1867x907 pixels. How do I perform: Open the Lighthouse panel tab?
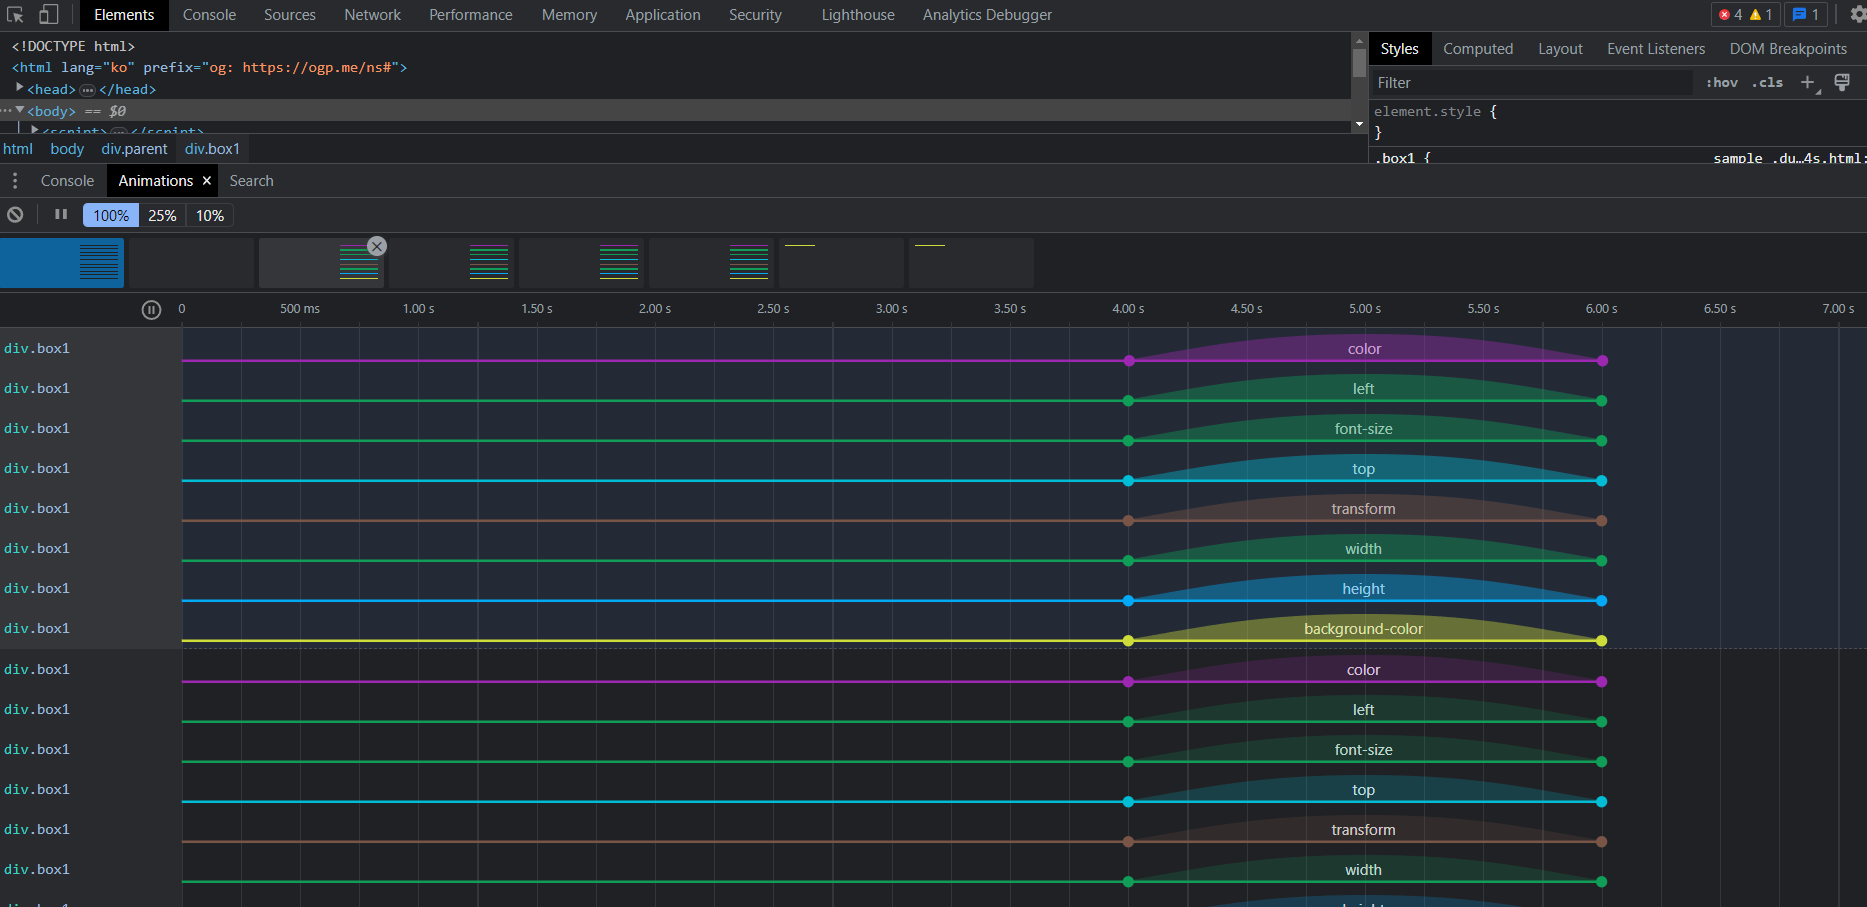858,15
